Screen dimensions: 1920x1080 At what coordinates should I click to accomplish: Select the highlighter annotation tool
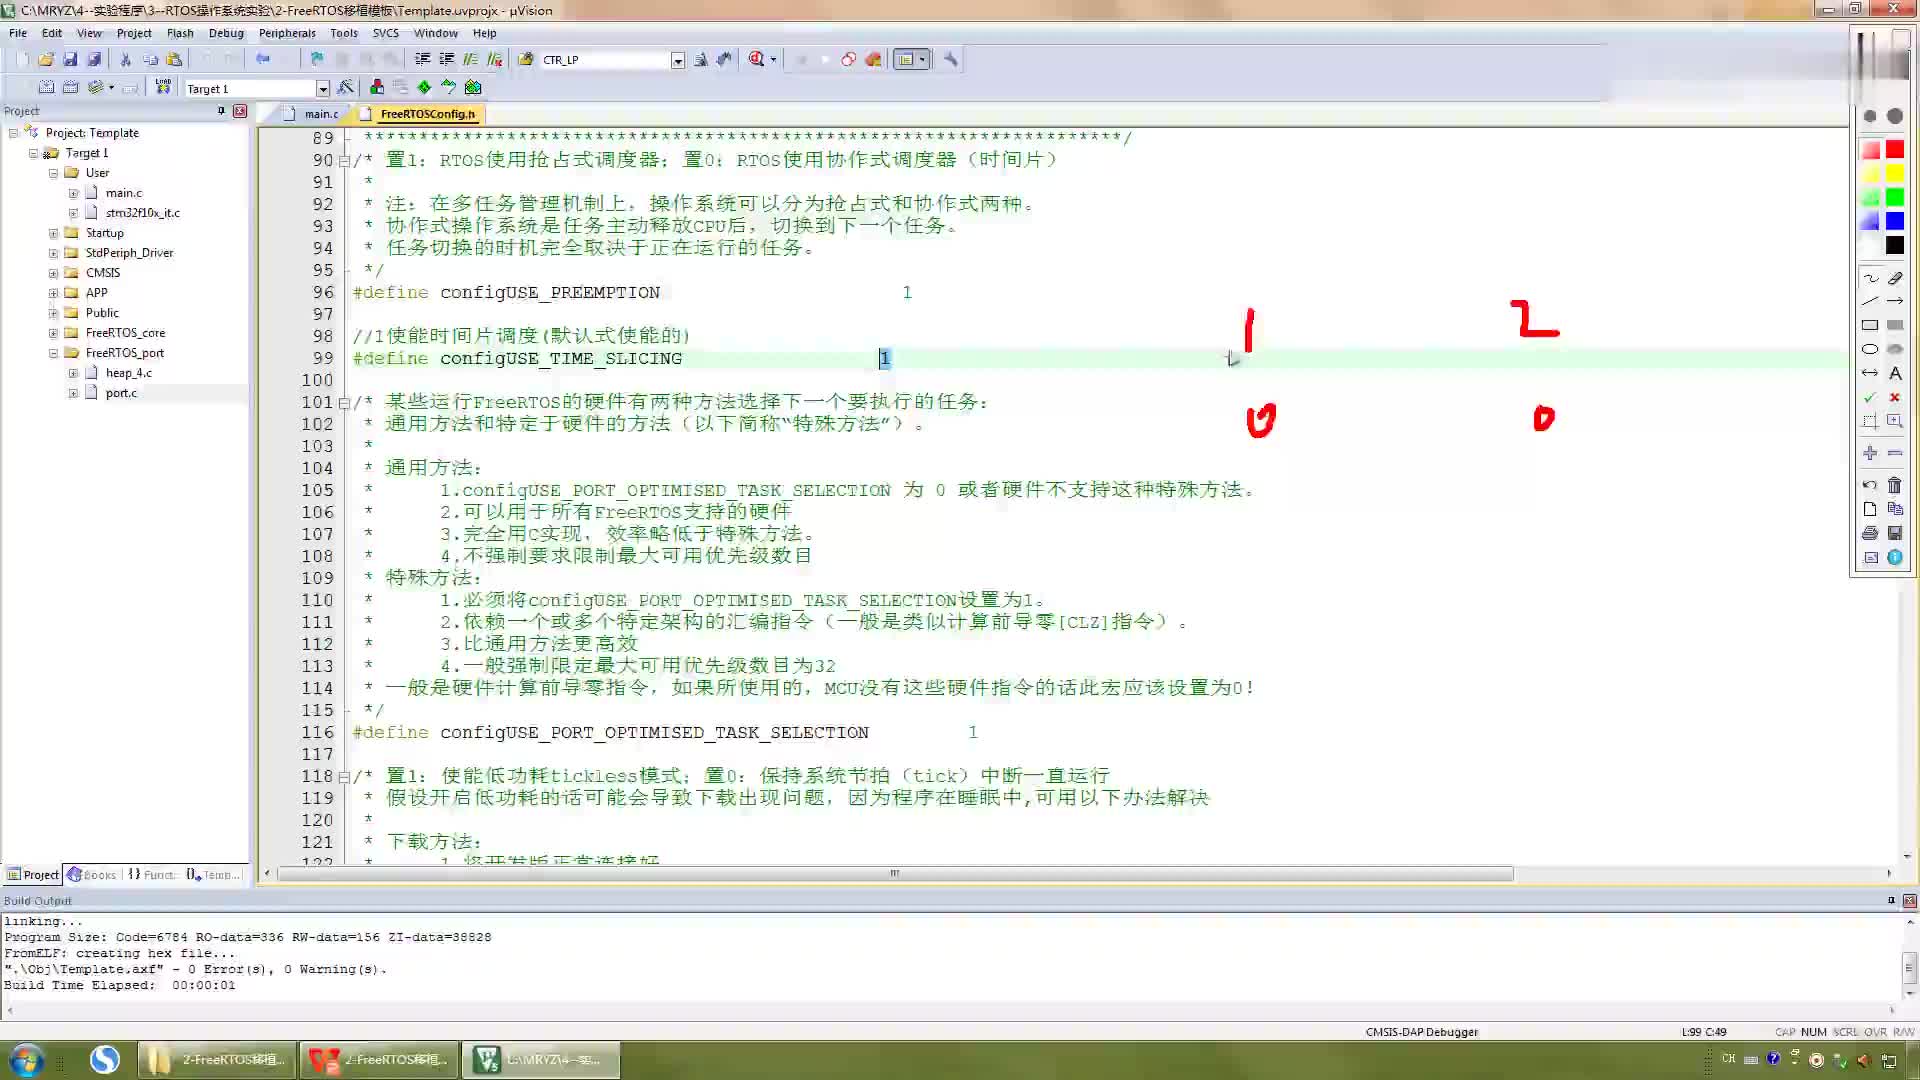tap(1895, 278)
